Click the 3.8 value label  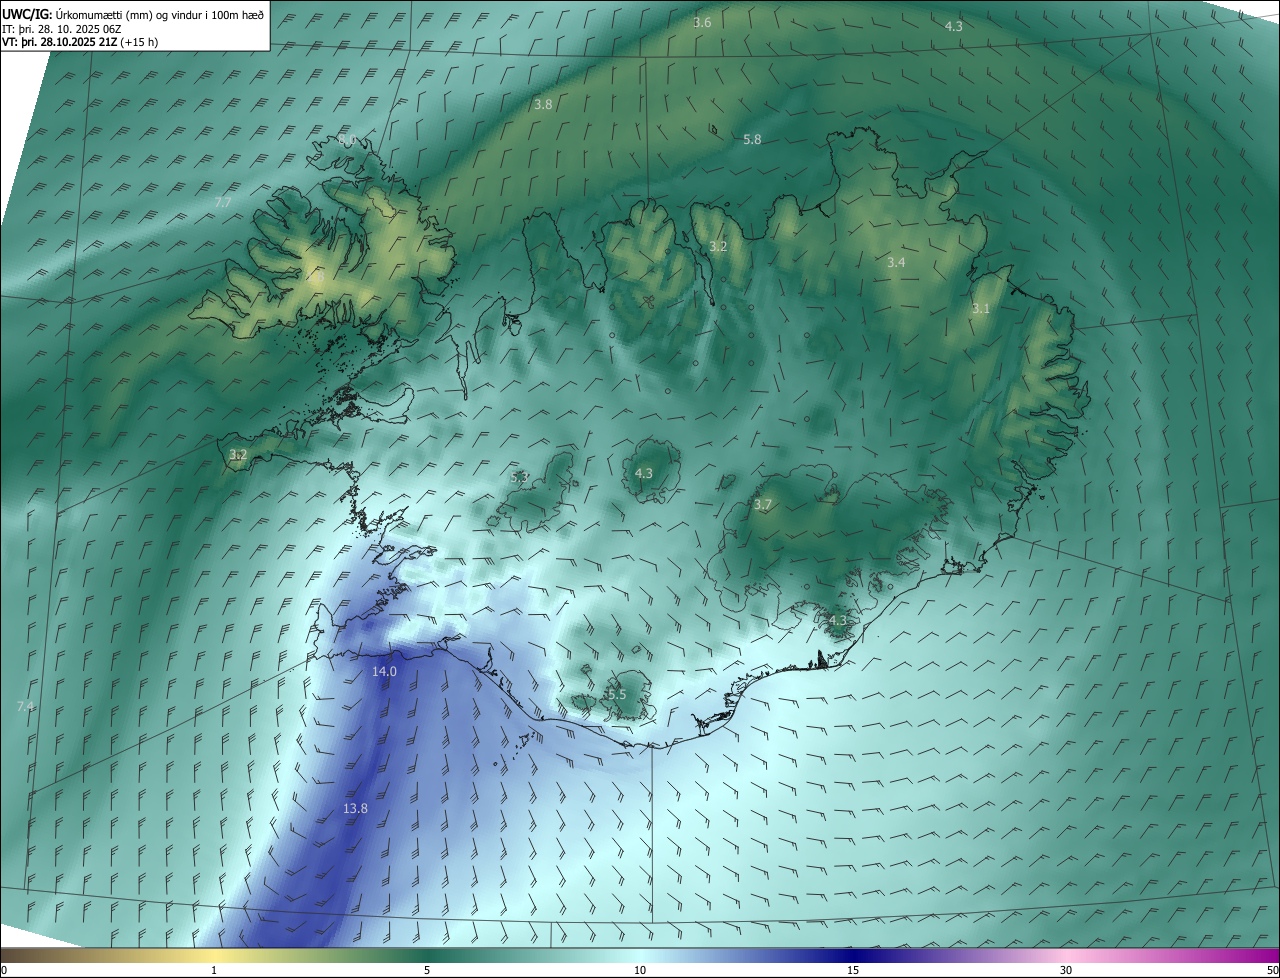tap(543, 104)
